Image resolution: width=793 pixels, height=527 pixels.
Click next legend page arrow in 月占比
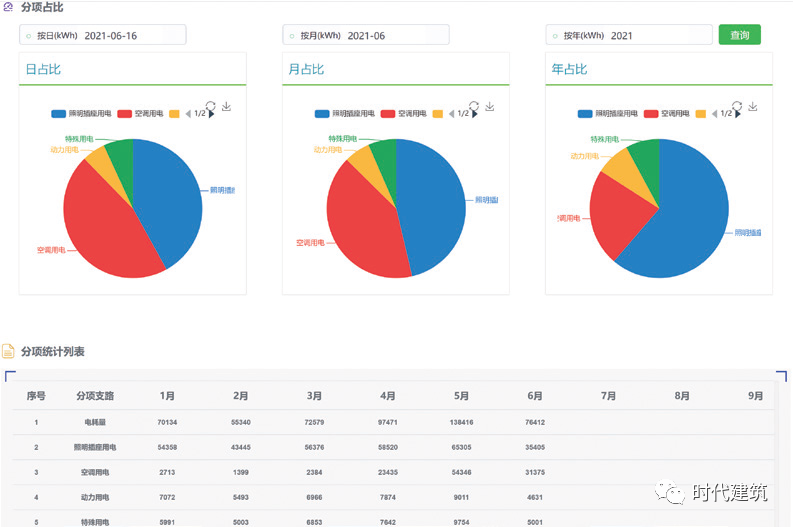[475, 114]
